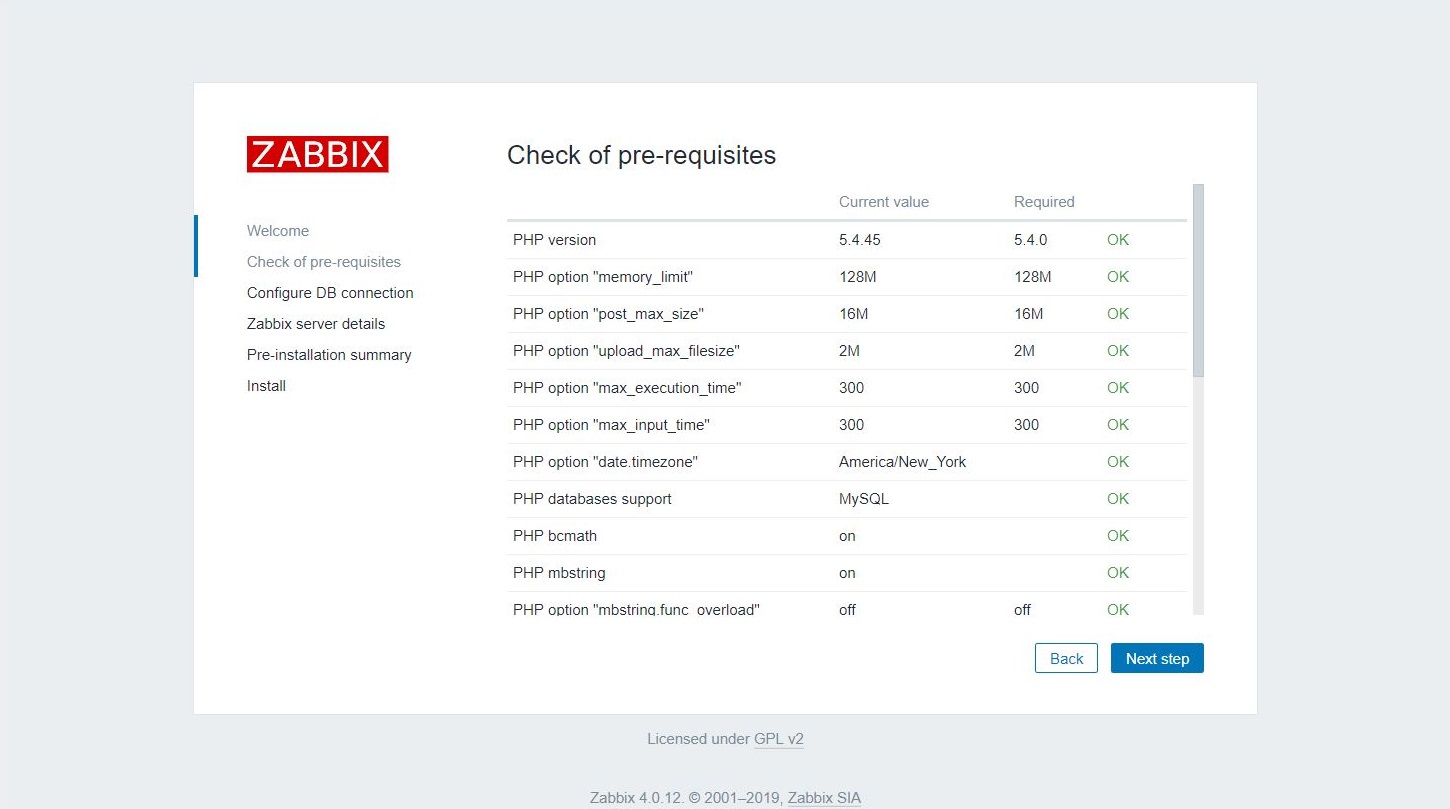
Task: Click the Current value column header
Action: pyautogui.click(x=884, y=202)
